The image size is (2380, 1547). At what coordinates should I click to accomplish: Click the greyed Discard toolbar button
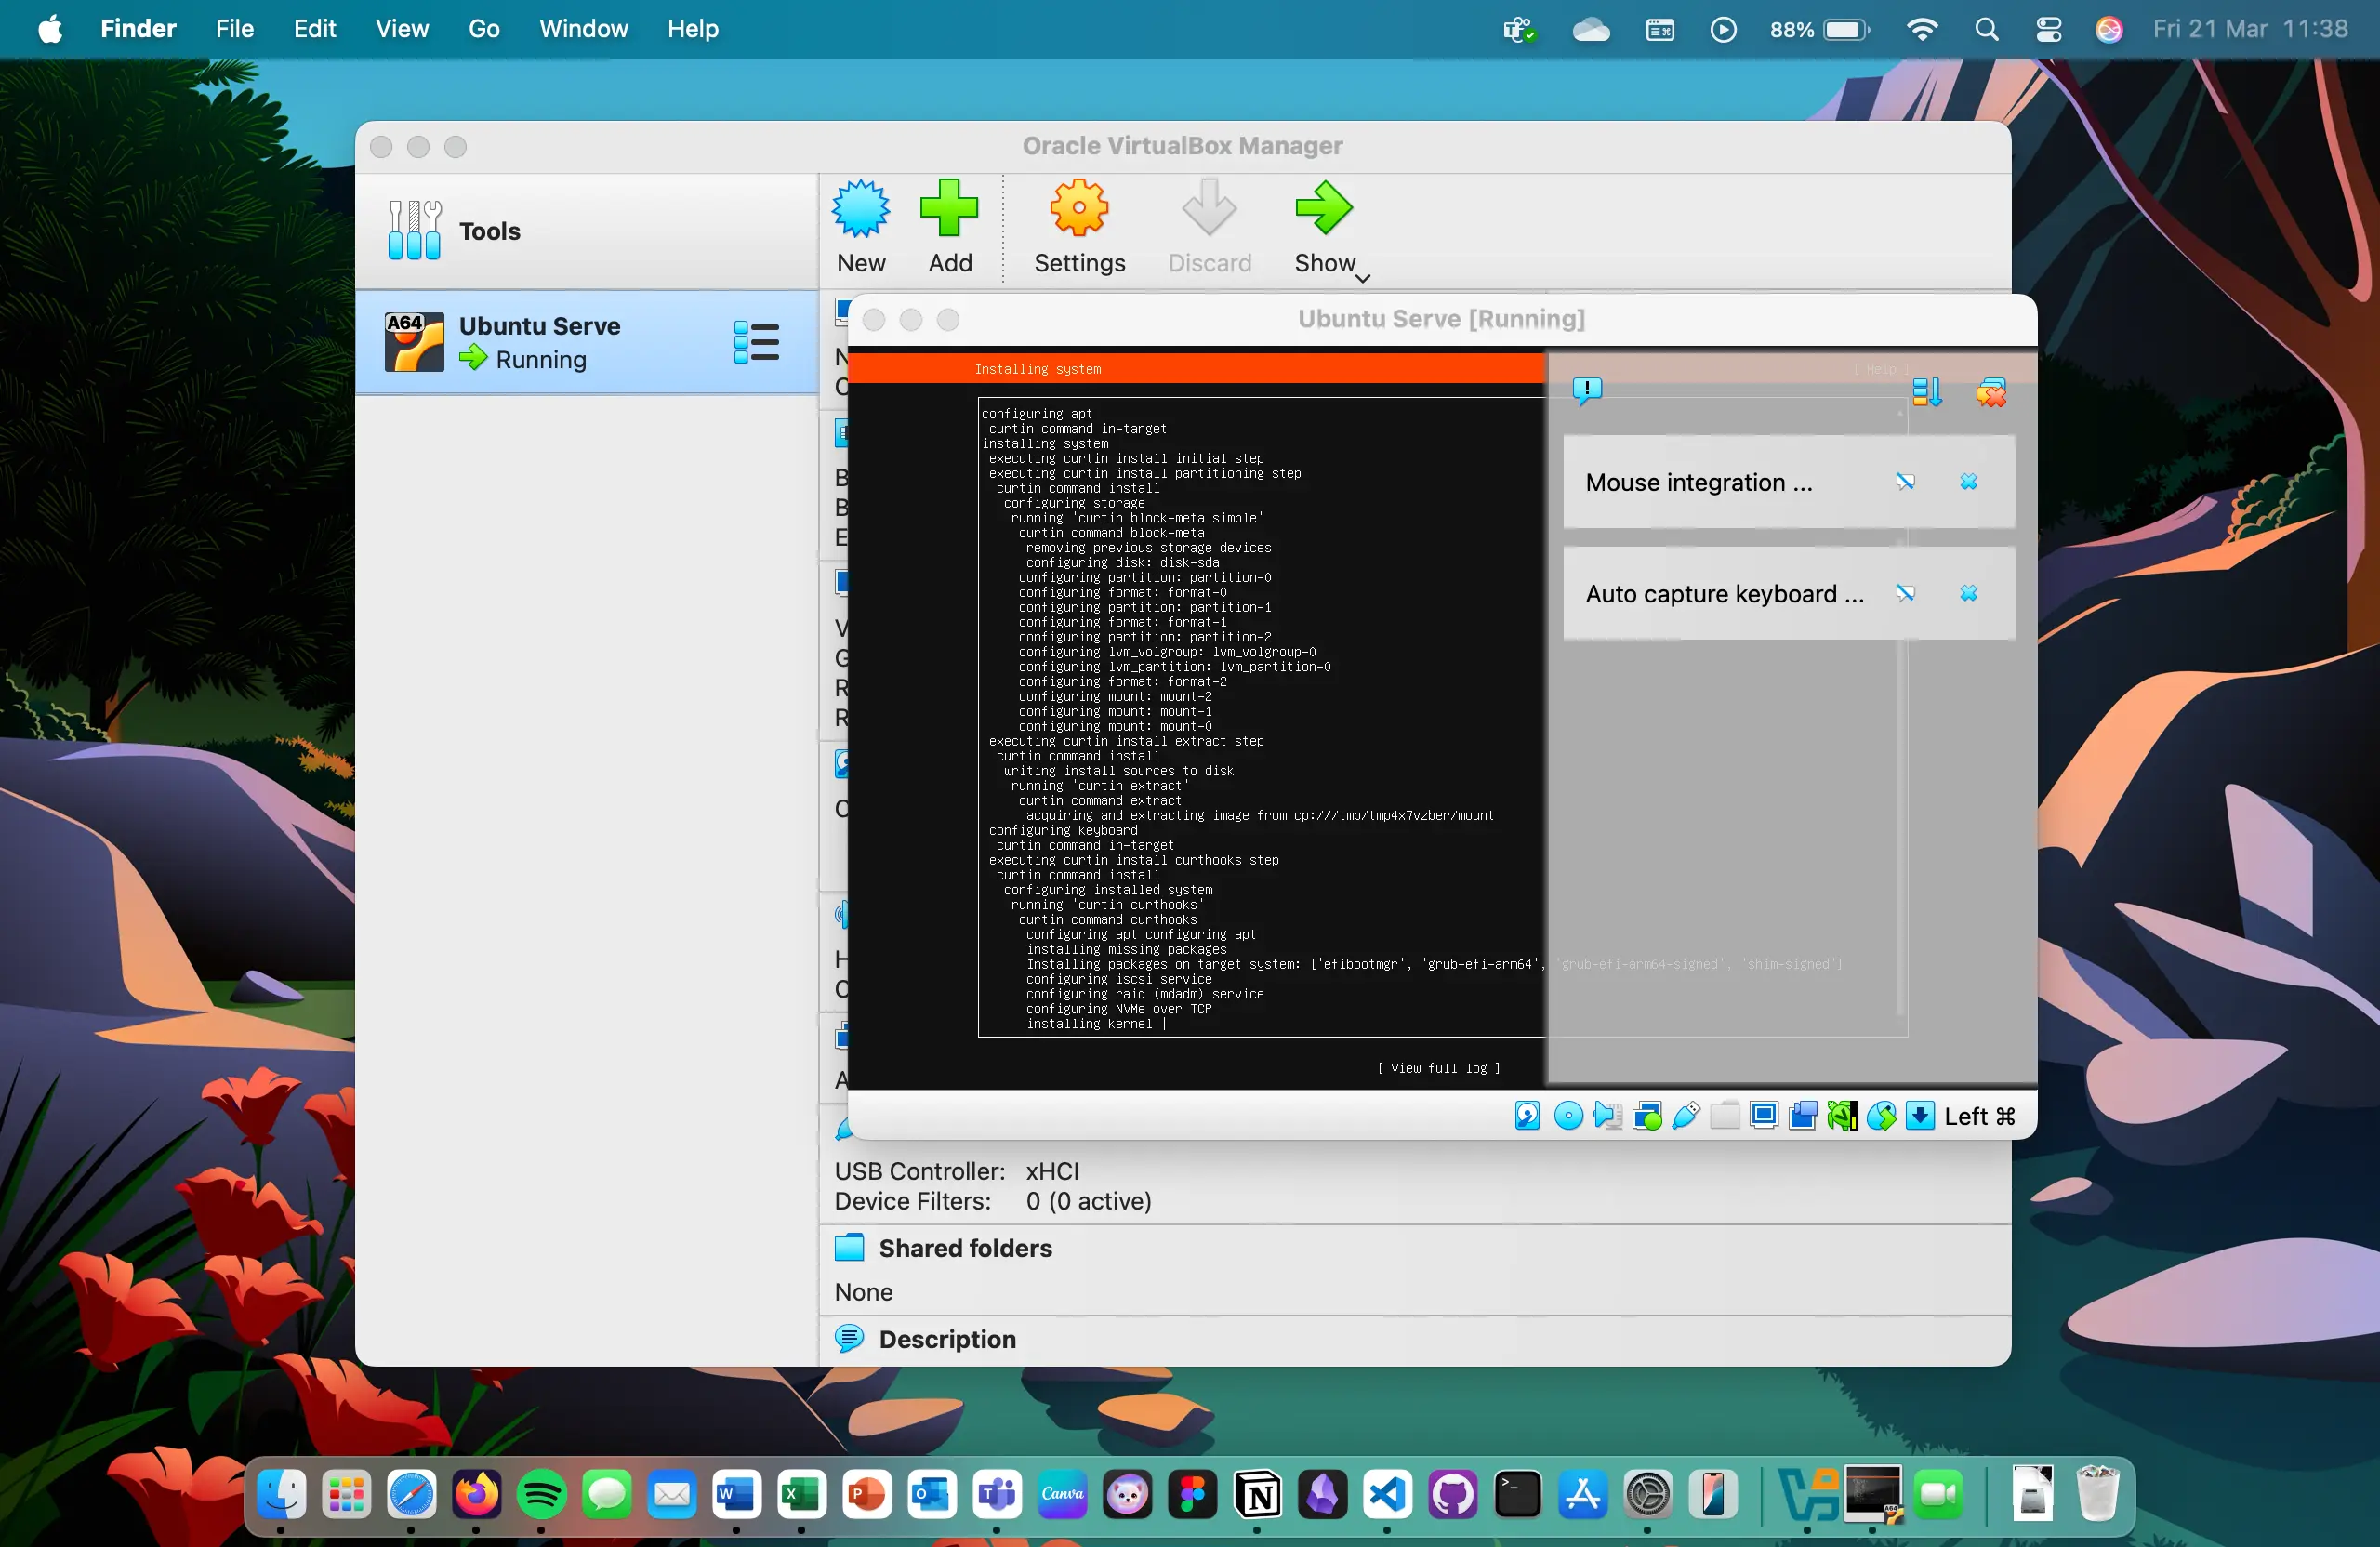[1209, 227]
